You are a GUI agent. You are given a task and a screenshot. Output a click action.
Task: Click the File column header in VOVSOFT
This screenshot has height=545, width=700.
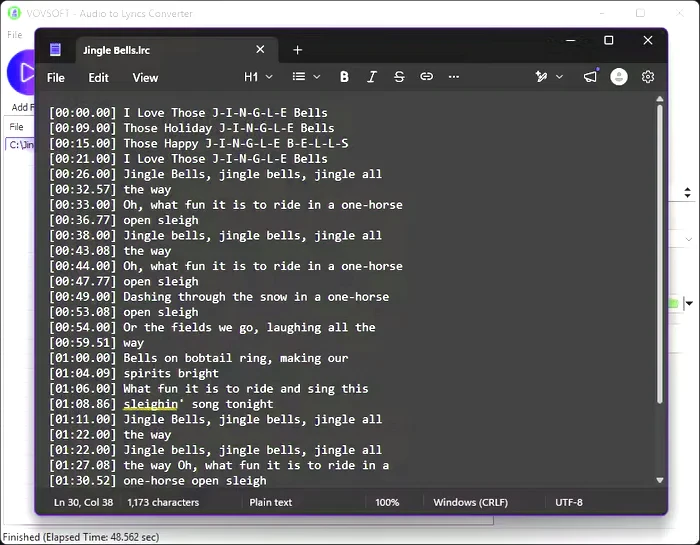click(x=16, y=127)
